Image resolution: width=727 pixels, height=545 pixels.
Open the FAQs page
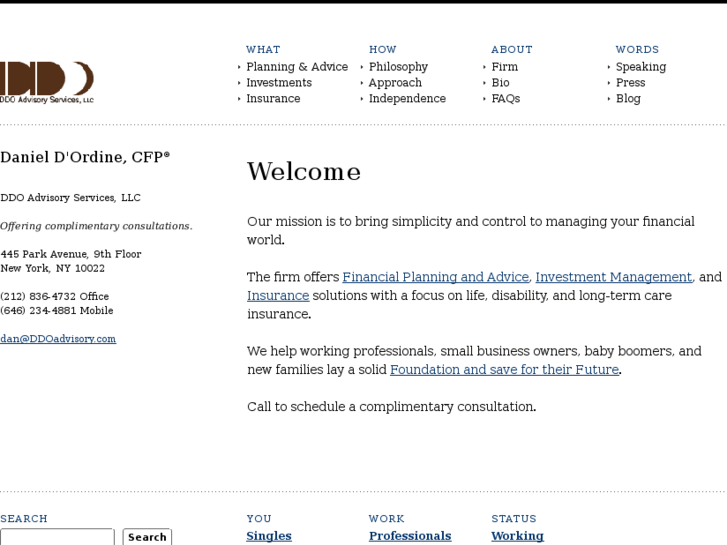pyautogui.click(x=505, y=99)
